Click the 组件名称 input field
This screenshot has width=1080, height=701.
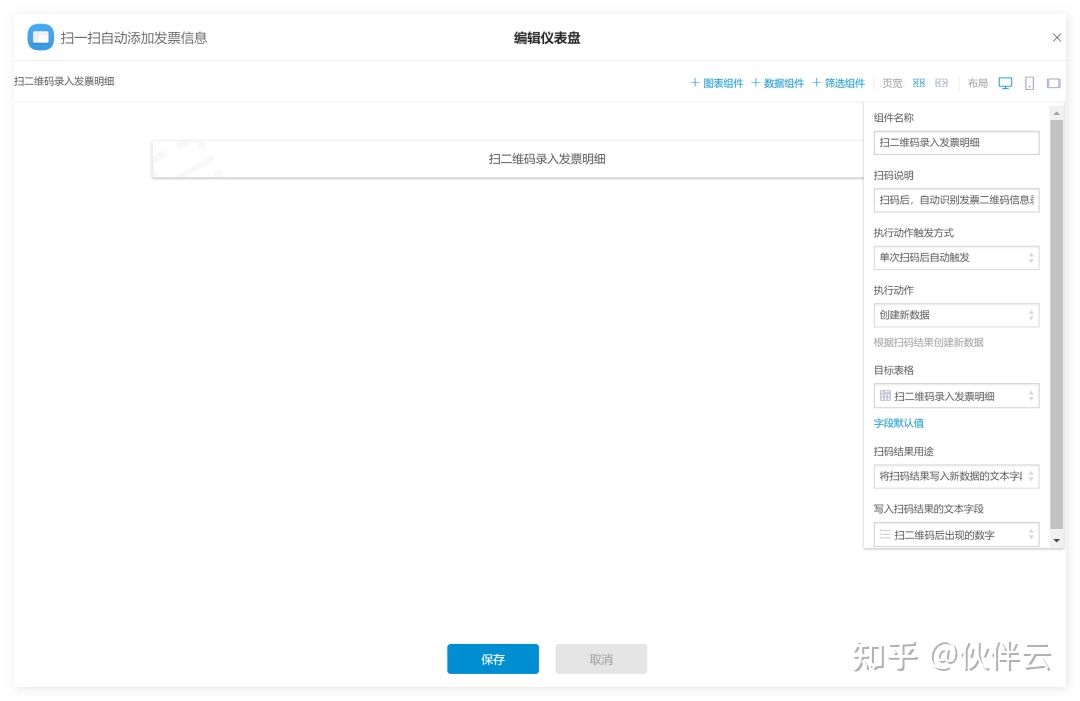pos(956,143)
